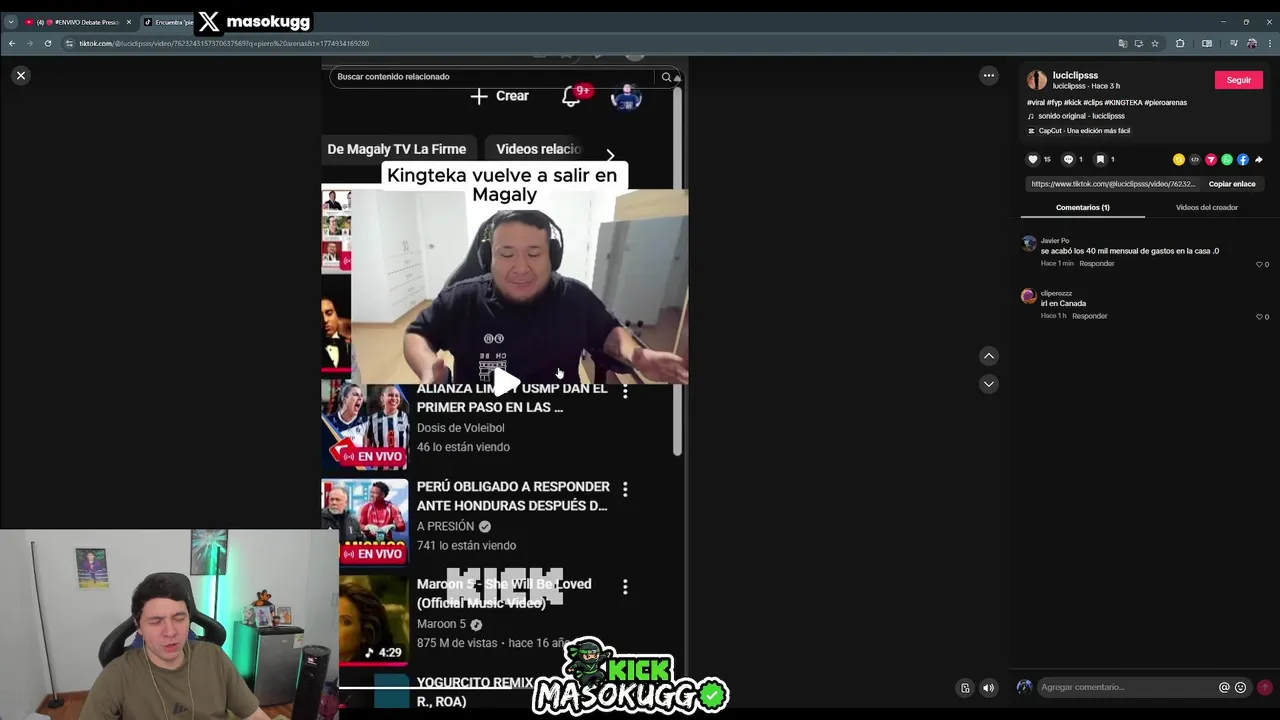Reload the page in browser toolbar
The height and width of the screenshot is (720, 1280).
tap(47, 43)
